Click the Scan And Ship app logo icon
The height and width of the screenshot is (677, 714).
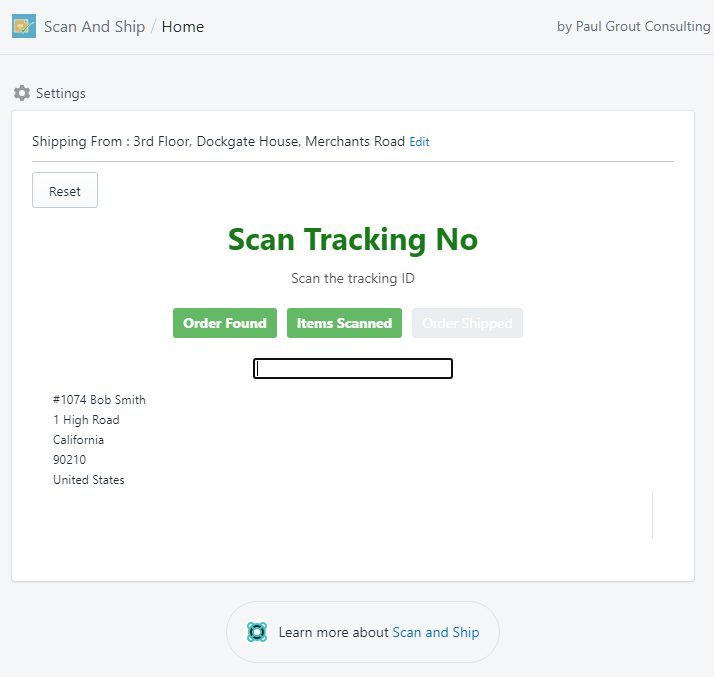point(24,26)
